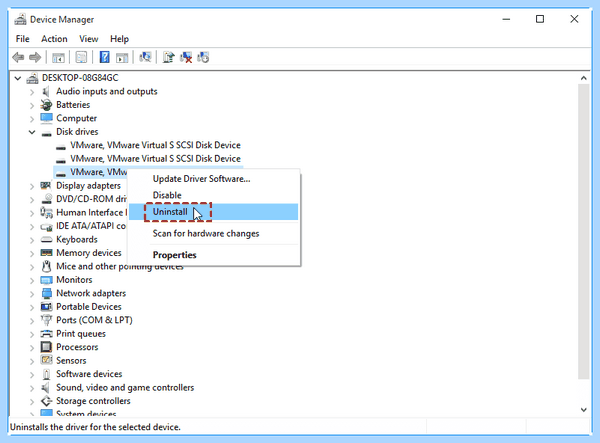Choose Disable from the context menu
600x443 pixels.
pos(214,195)
